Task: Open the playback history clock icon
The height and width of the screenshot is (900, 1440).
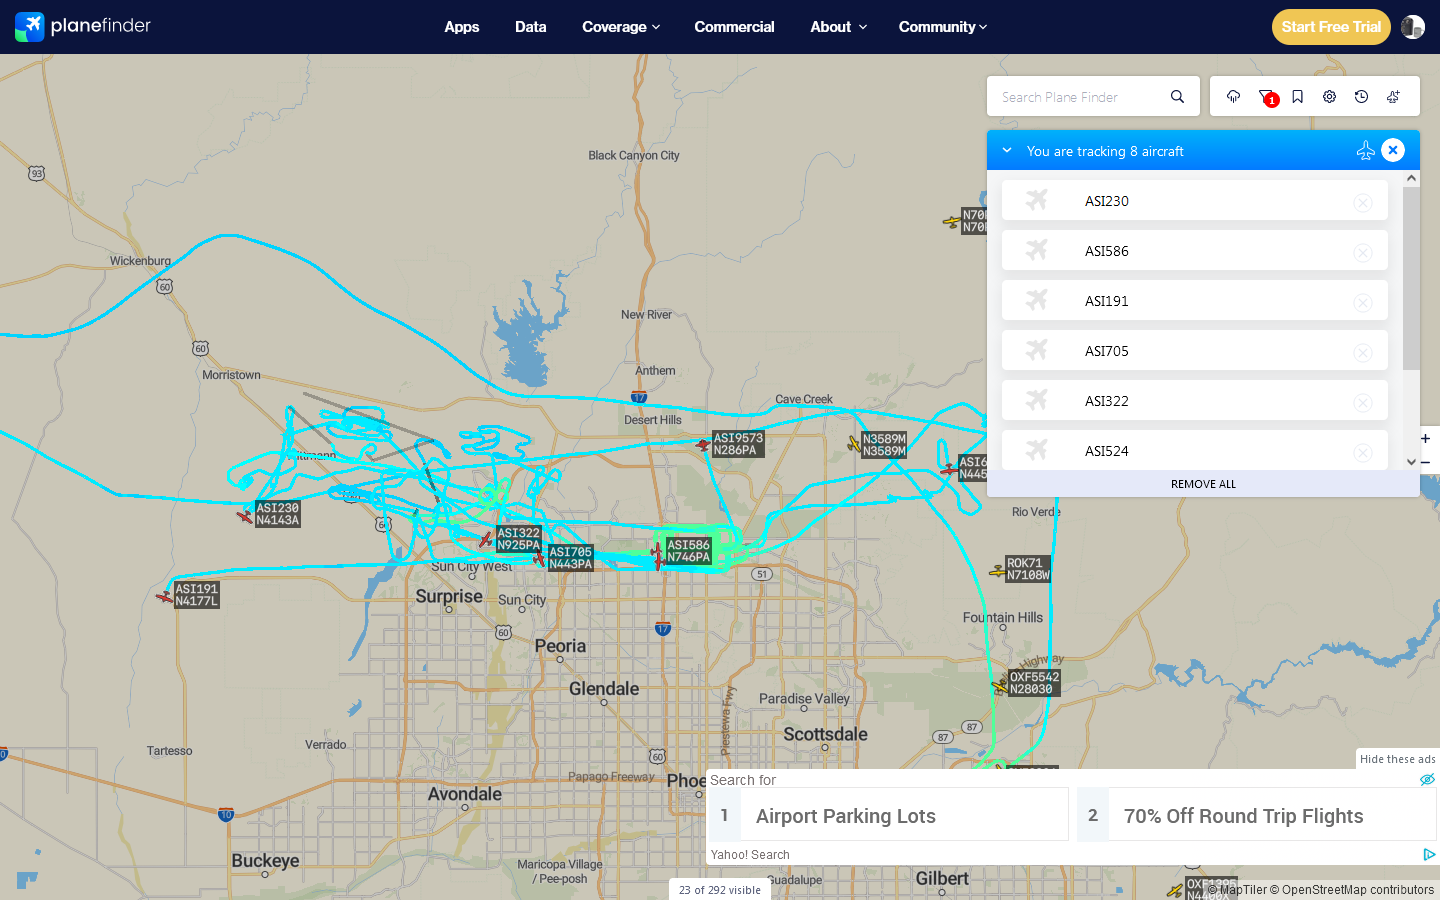Action: click(x=1361, y=97)
